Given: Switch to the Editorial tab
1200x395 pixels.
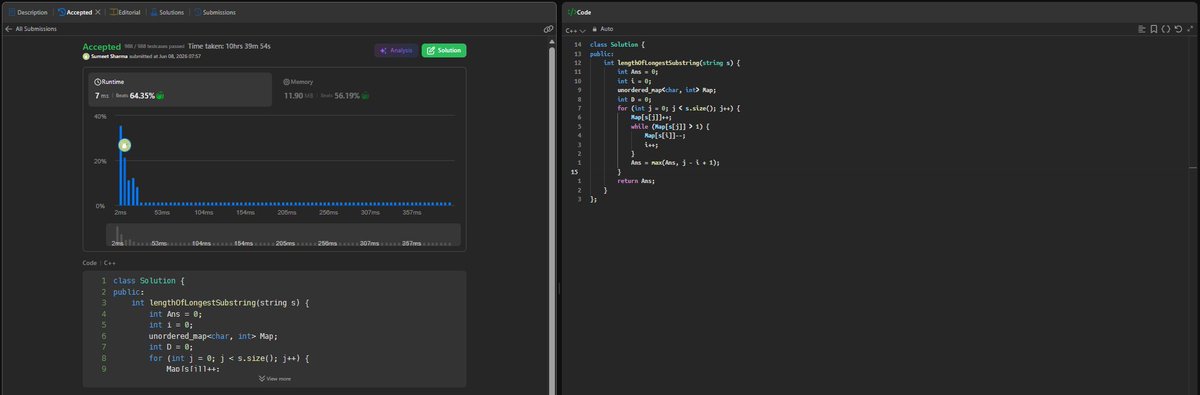Looking at the screenshot, I should tap(124, 12).
